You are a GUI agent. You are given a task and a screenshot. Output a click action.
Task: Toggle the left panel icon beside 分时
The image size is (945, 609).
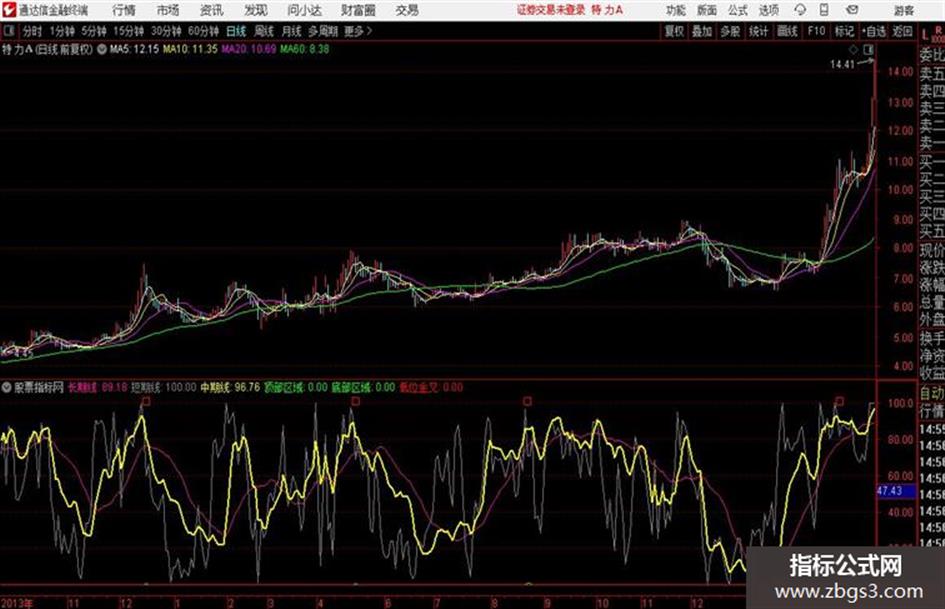(8, 31)
